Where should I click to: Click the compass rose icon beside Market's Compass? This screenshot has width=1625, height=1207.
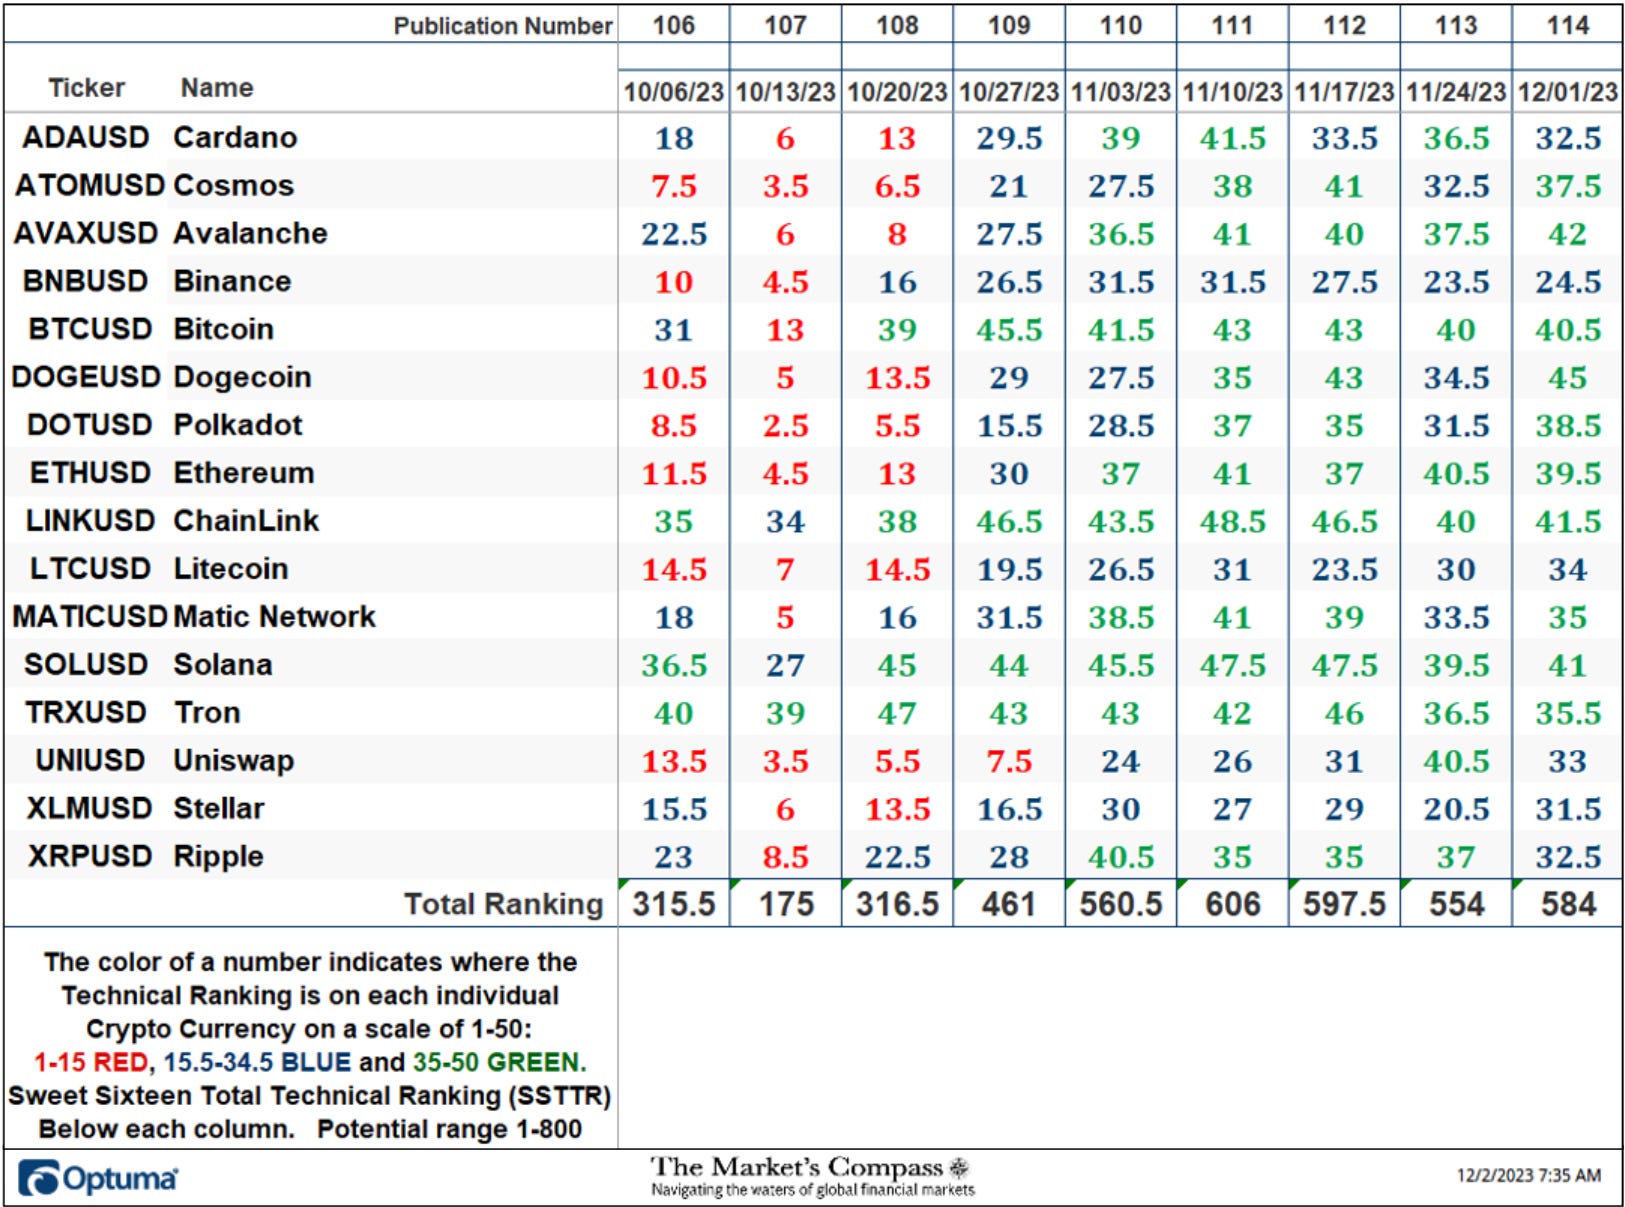point(959,1168)
